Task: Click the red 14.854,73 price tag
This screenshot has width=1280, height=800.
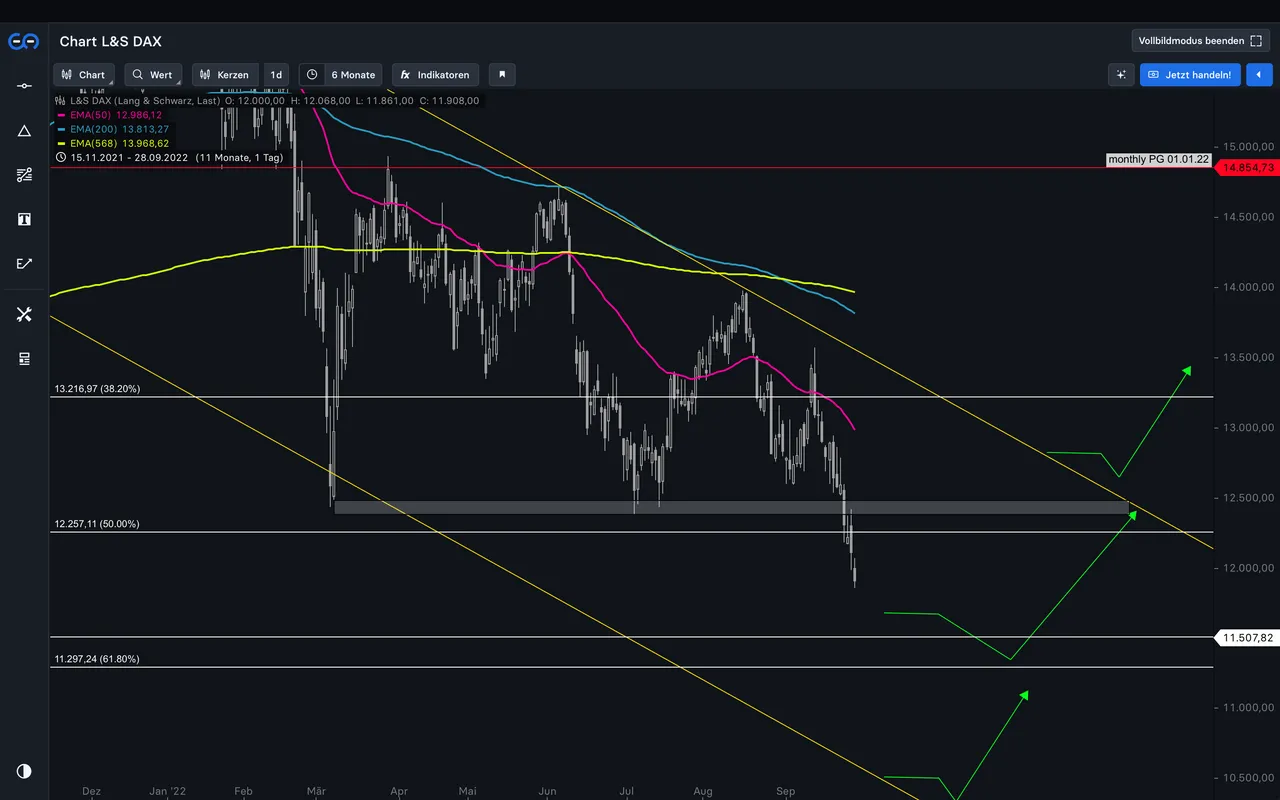Action: (x=1247, y=167)
